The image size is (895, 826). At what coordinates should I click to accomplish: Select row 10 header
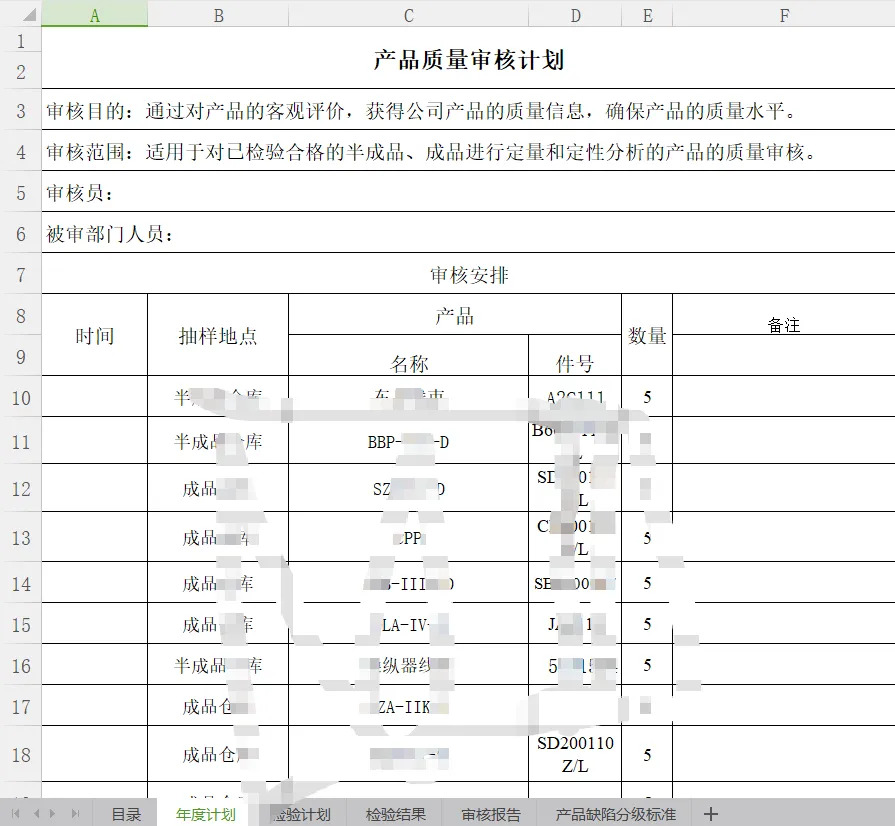pos(21,397)
